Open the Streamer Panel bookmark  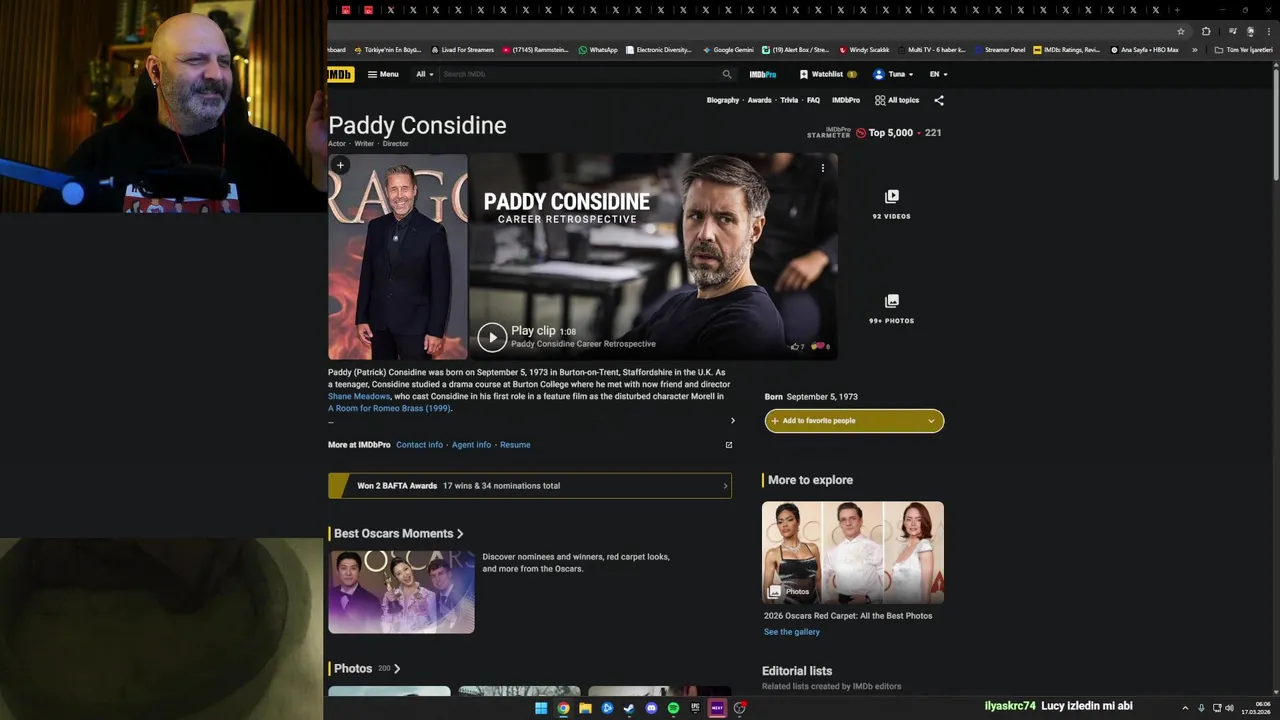1000,50
